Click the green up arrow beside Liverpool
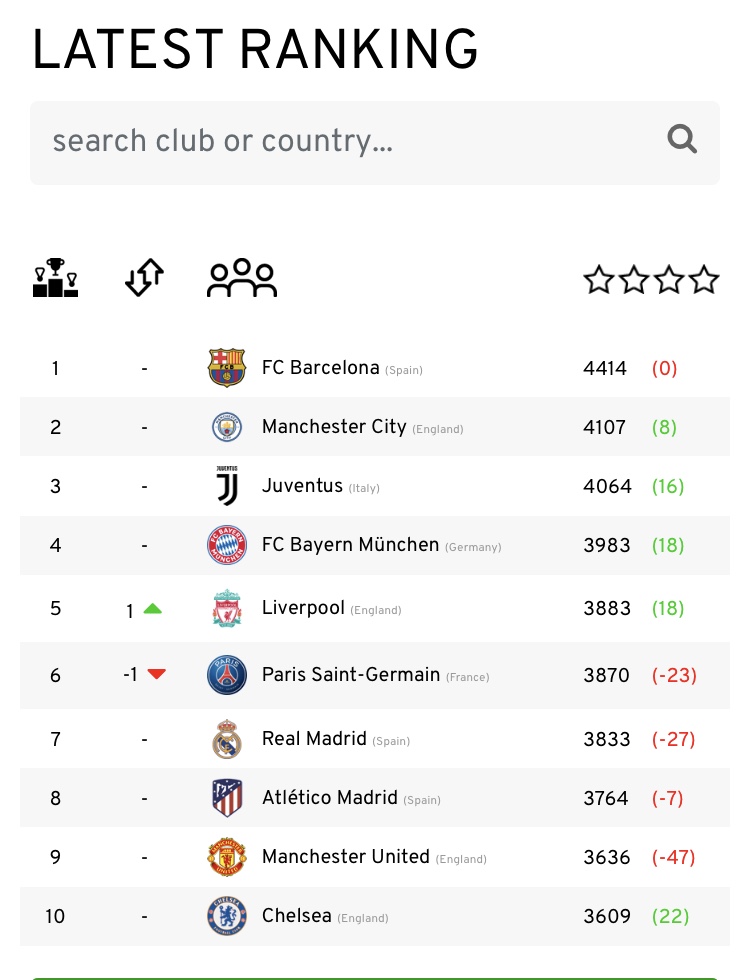750x980 pixels. [152, 608]
